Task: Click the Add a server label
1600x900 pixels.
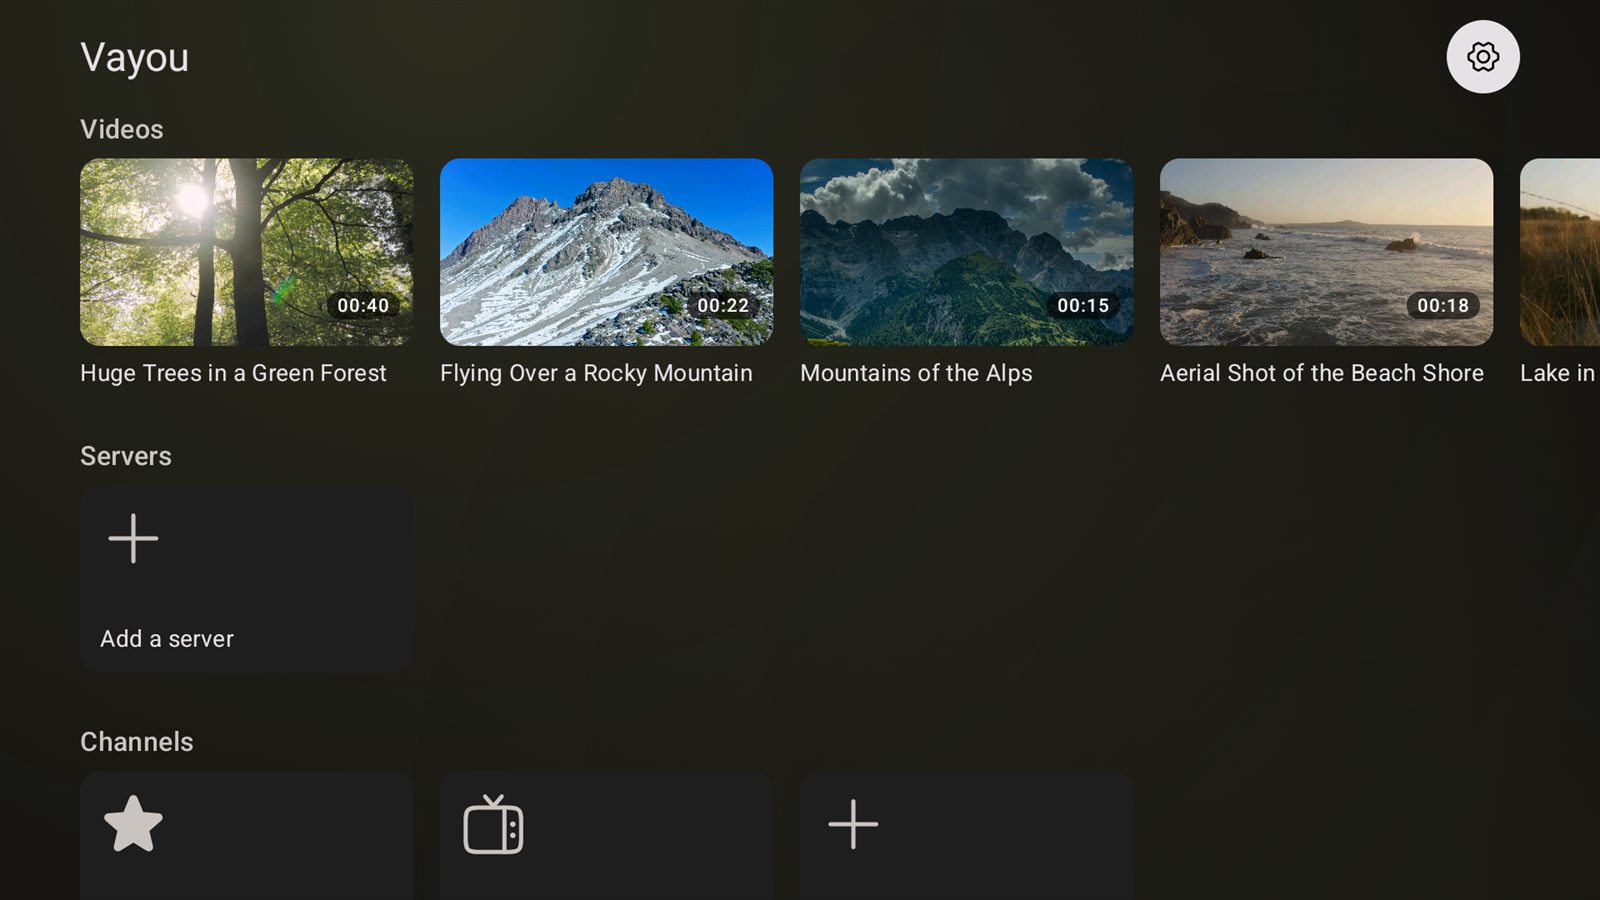Action: pos(167,639)
